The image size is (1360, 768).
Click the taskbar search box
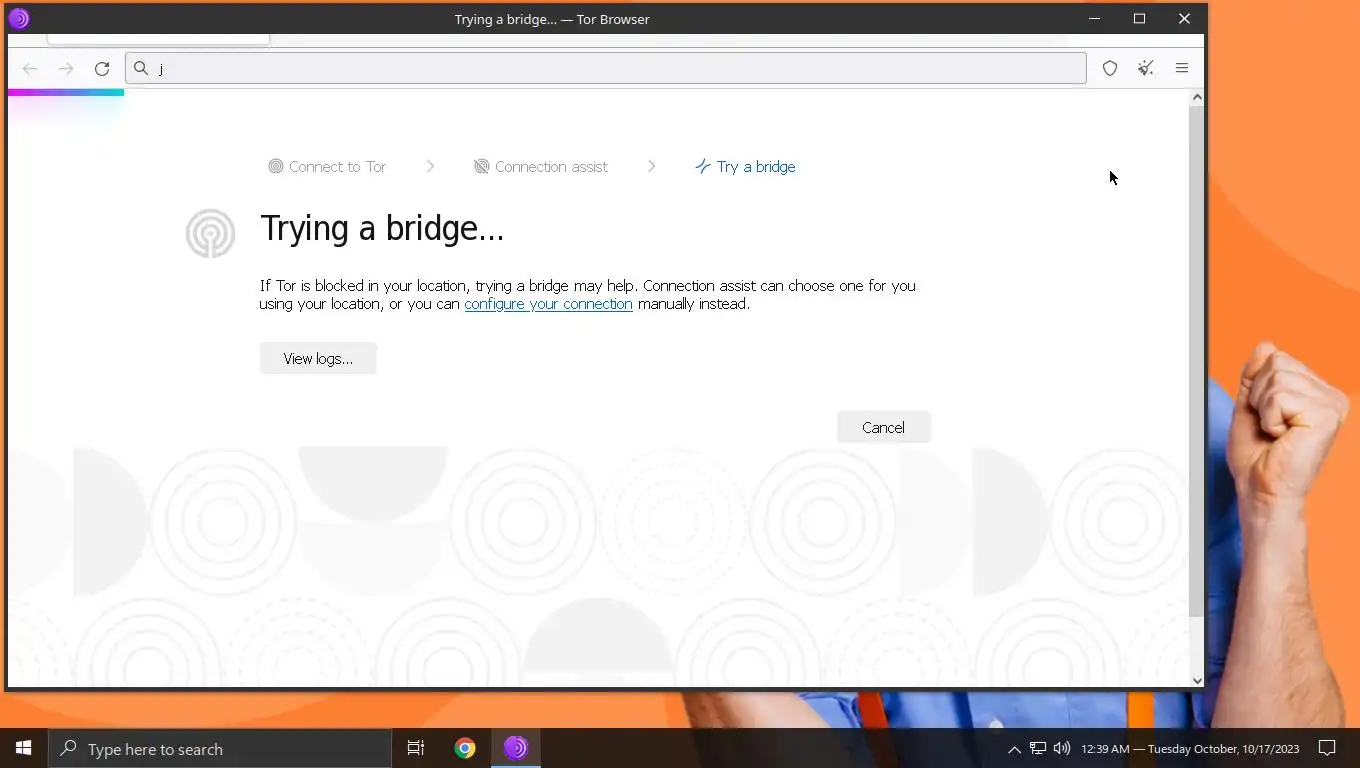[x=220, y=749]
